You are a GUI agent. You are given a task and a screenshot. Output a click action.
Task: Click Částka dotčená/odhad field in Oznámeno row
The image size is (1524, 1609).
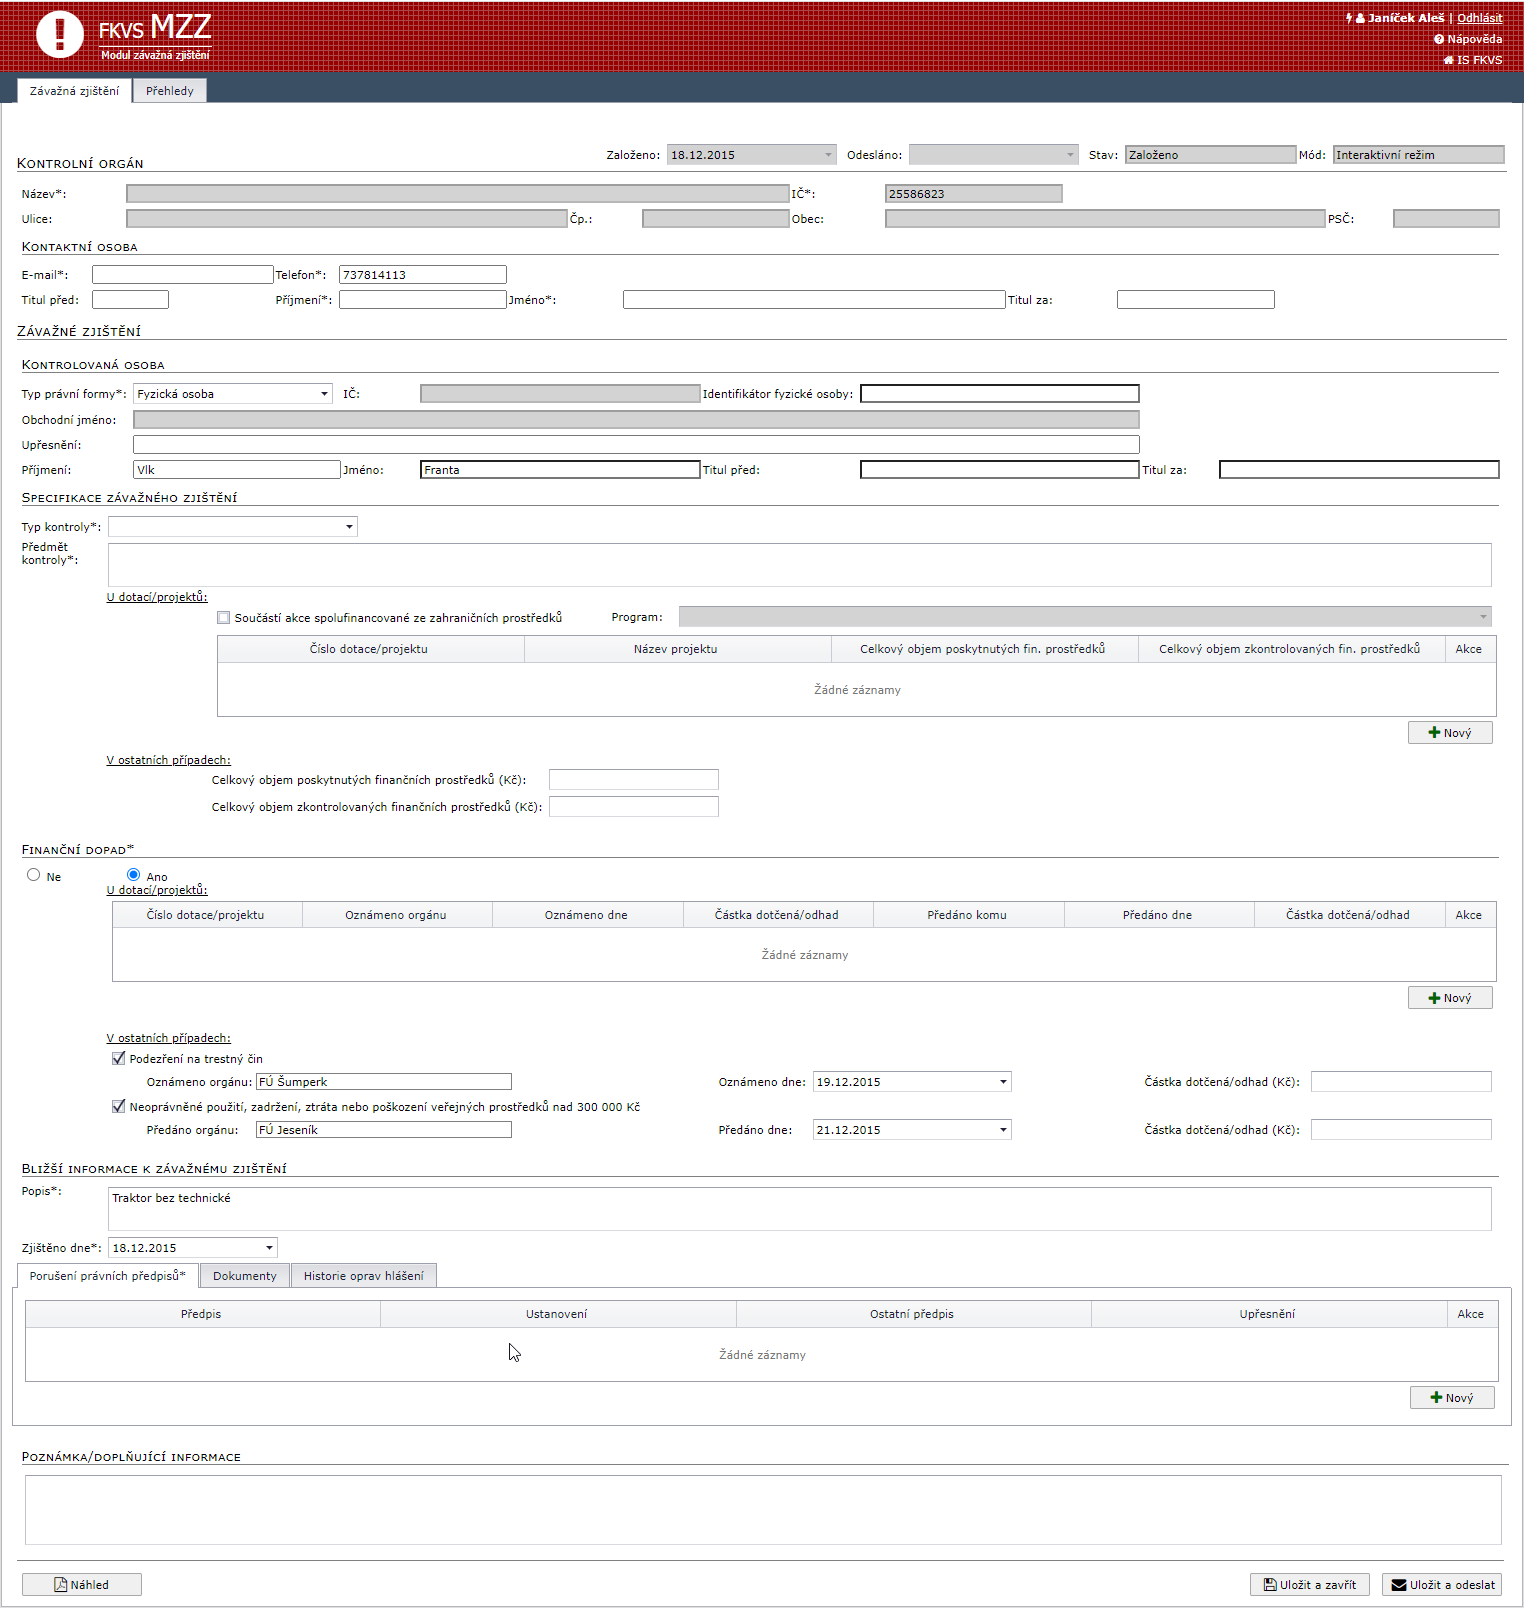(x=1401, y=1082)
